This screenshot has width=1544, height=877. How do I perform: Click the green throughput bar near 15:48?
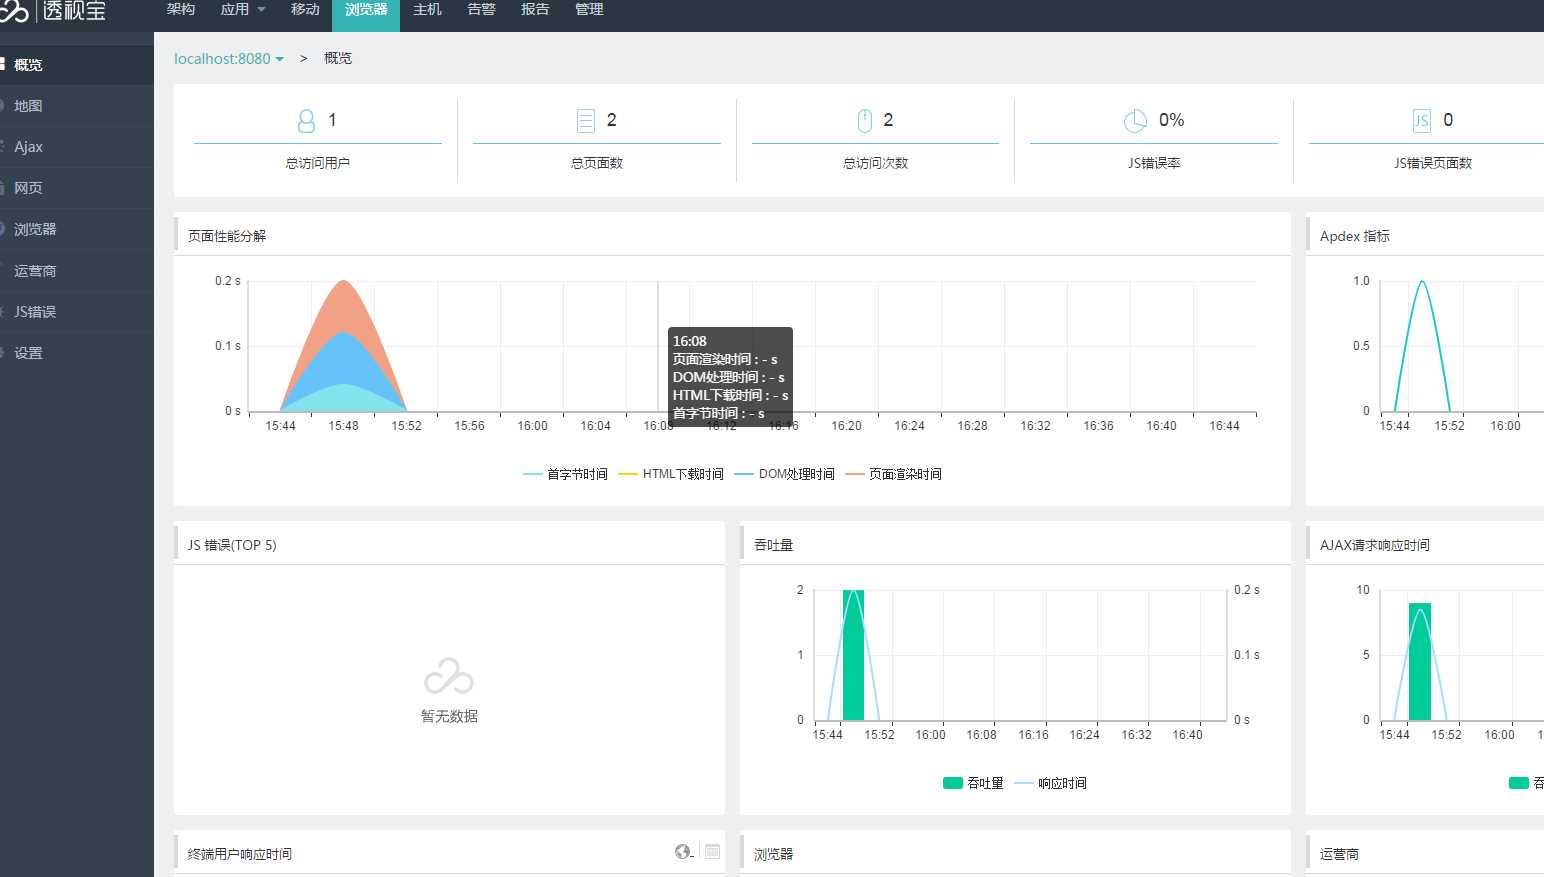pos(853,655)
